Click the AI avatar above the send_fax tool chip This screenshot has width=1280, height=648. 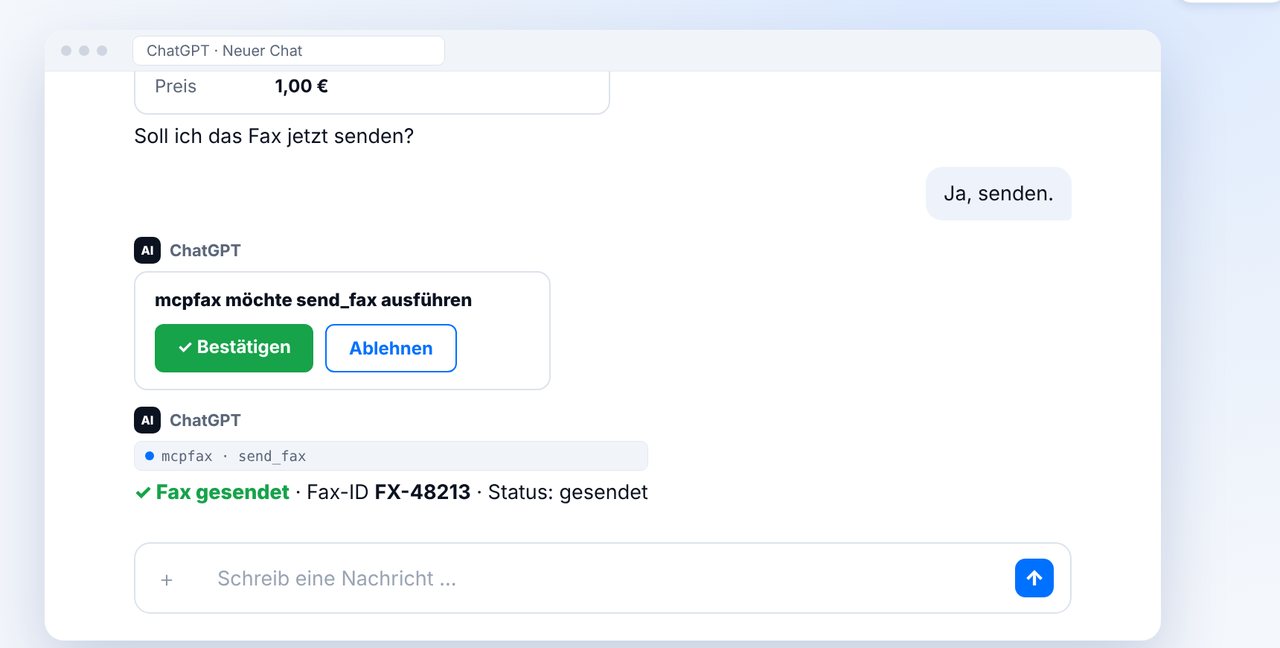click(x=147, y=420)
